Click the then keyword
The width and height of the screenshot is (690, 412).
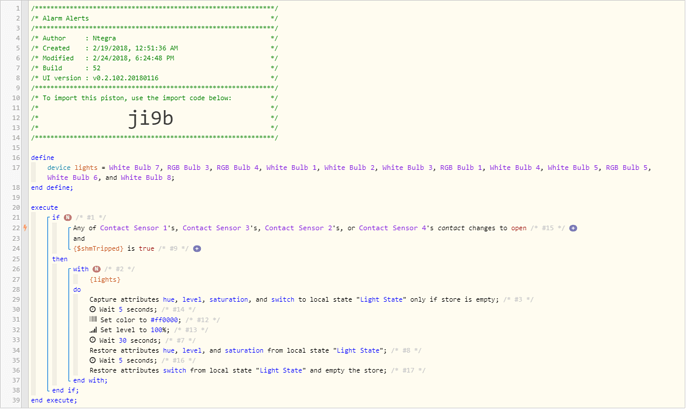point(60,260)
